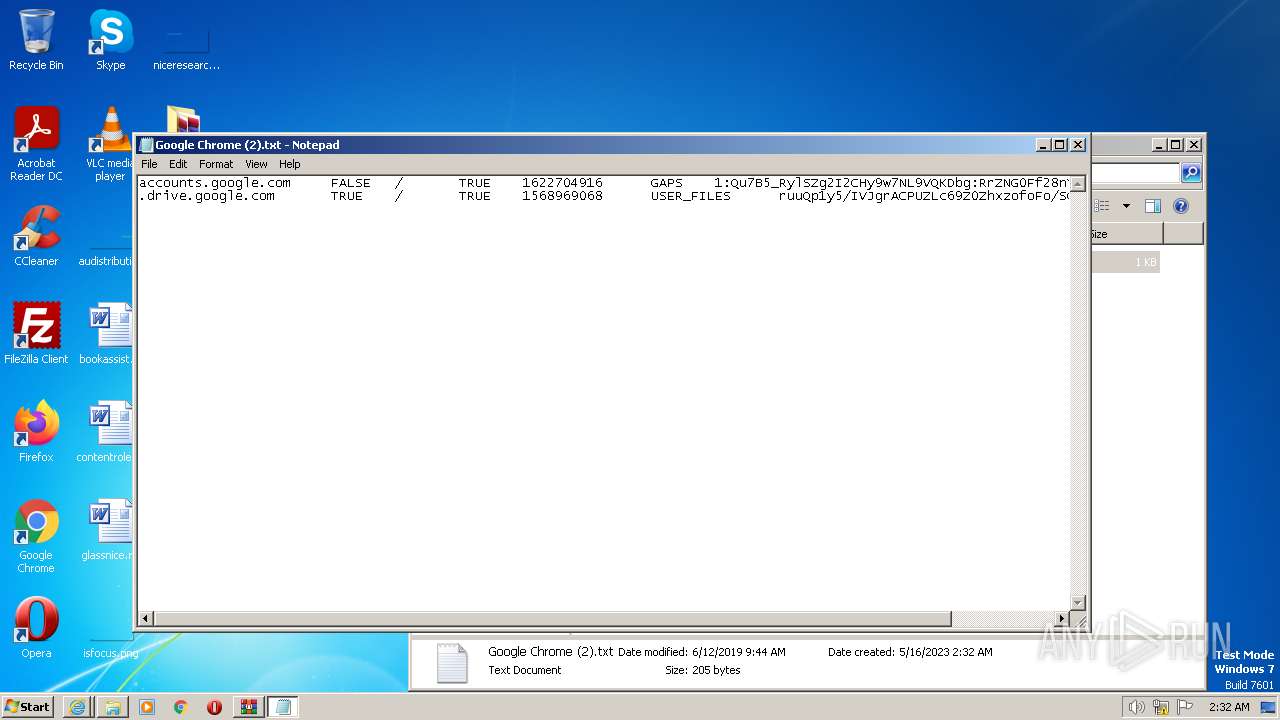Click the .drive.google.com text line
The image size is (1280, 720).
click(604, 196)
